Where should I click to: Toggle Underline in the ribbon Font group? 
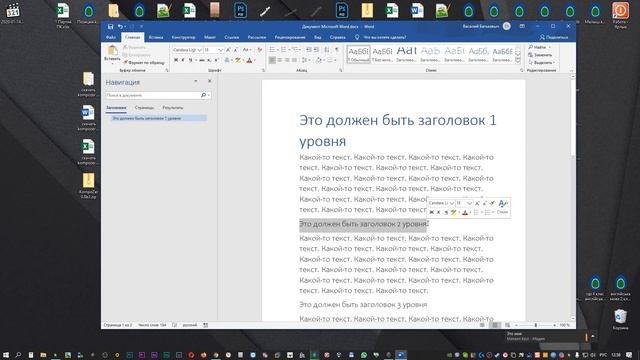(x=190, y=60)
